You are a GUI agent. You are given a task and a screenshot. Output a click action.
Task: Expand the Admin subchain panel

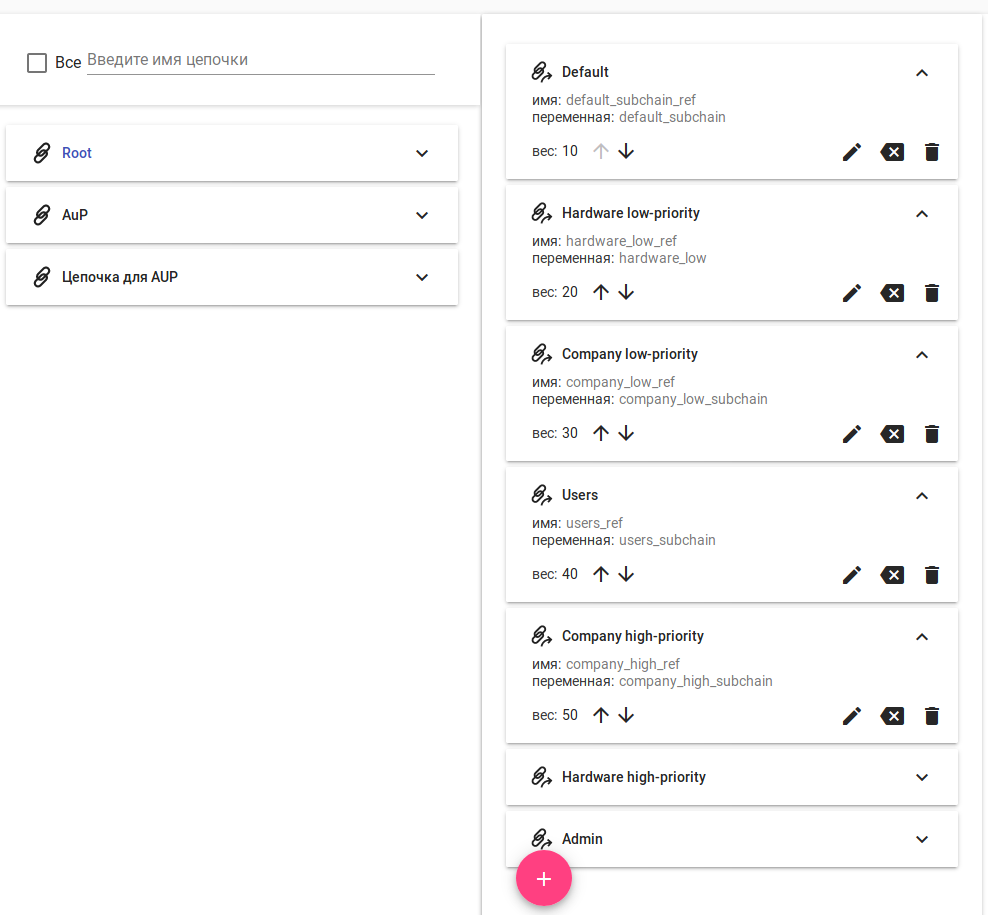point(922,839)
